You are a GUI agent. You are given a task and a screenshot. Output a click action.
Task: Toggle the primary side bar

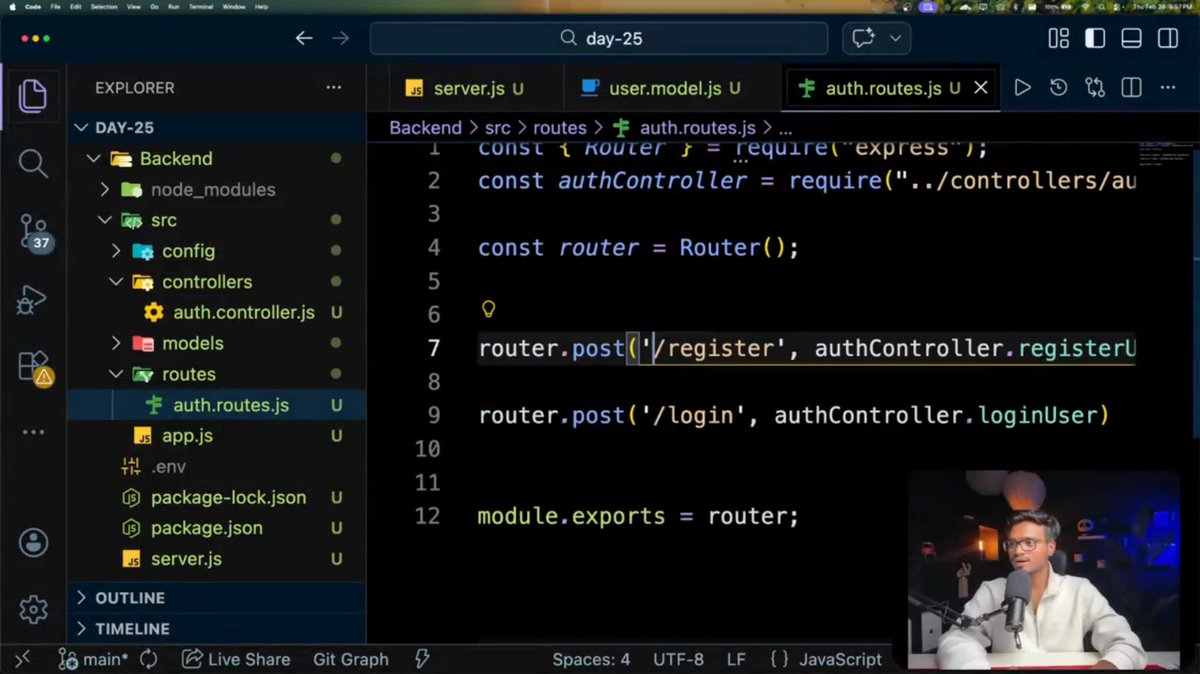[x=1095, y=39]
